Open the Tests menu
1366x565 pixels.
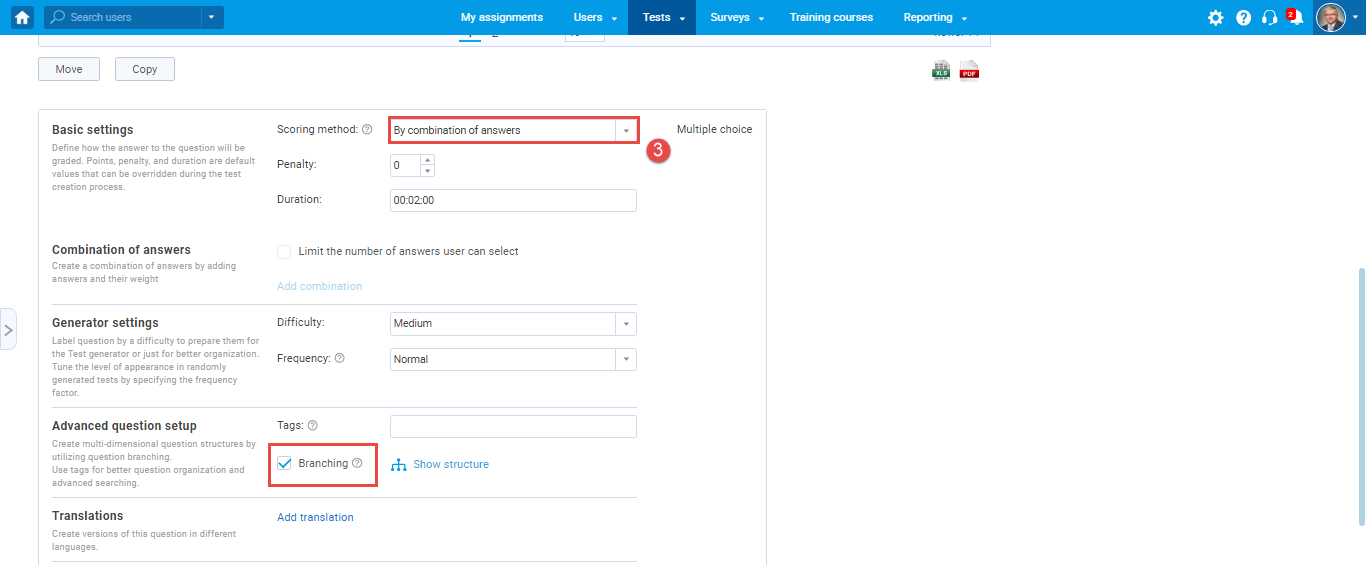click(661, 18)
